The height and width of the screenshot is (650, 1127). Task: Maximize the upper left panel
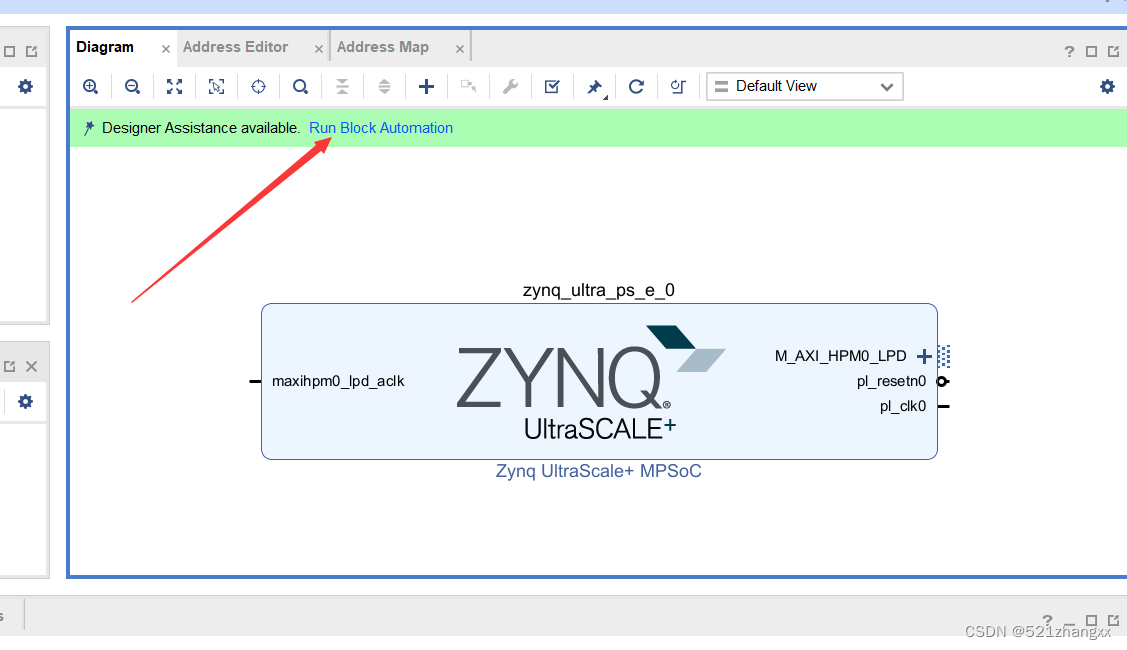9,52
